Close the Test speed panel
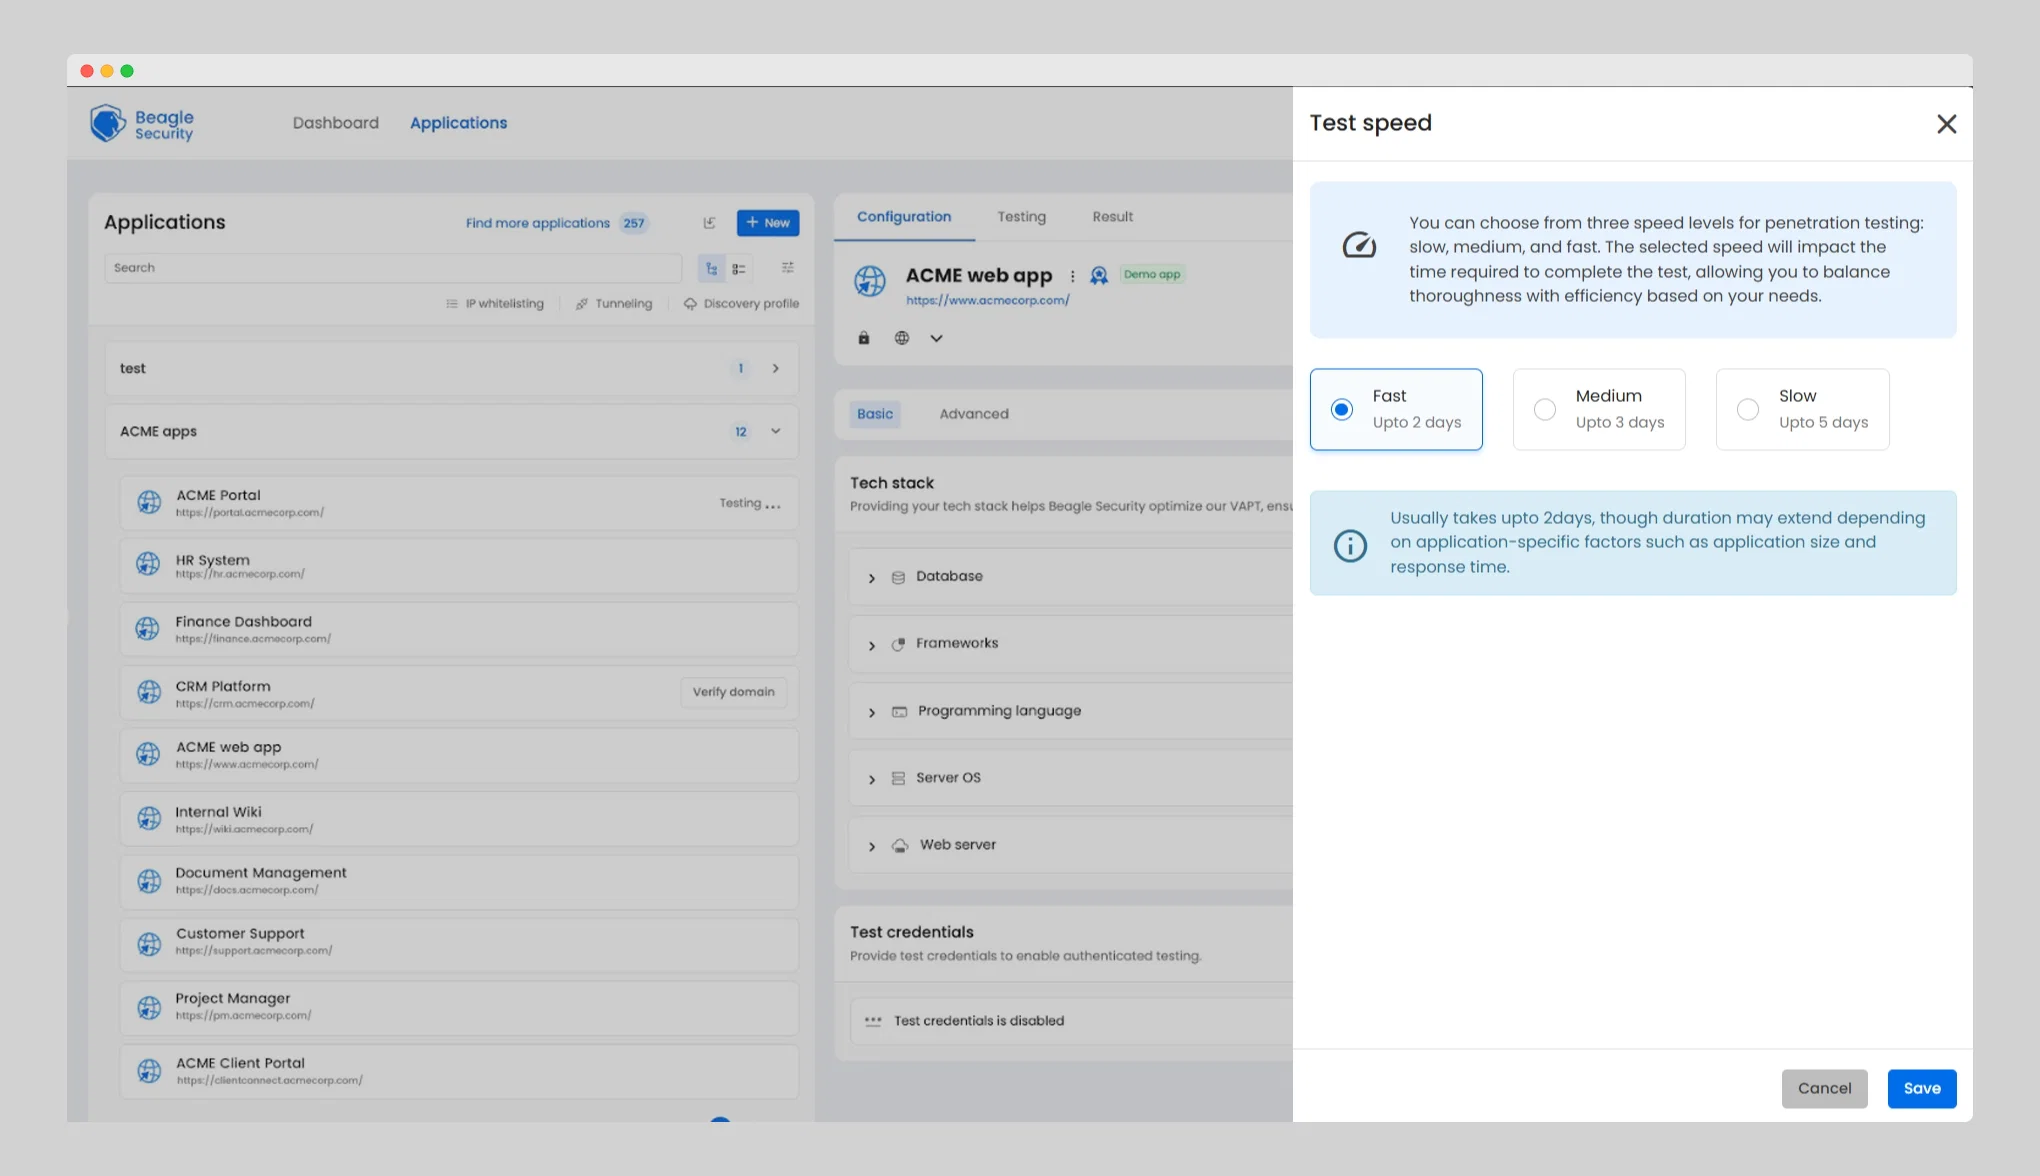The height and width of the screenshot is (1176, 2040). pyautogui.click(x=1946, y=123)
